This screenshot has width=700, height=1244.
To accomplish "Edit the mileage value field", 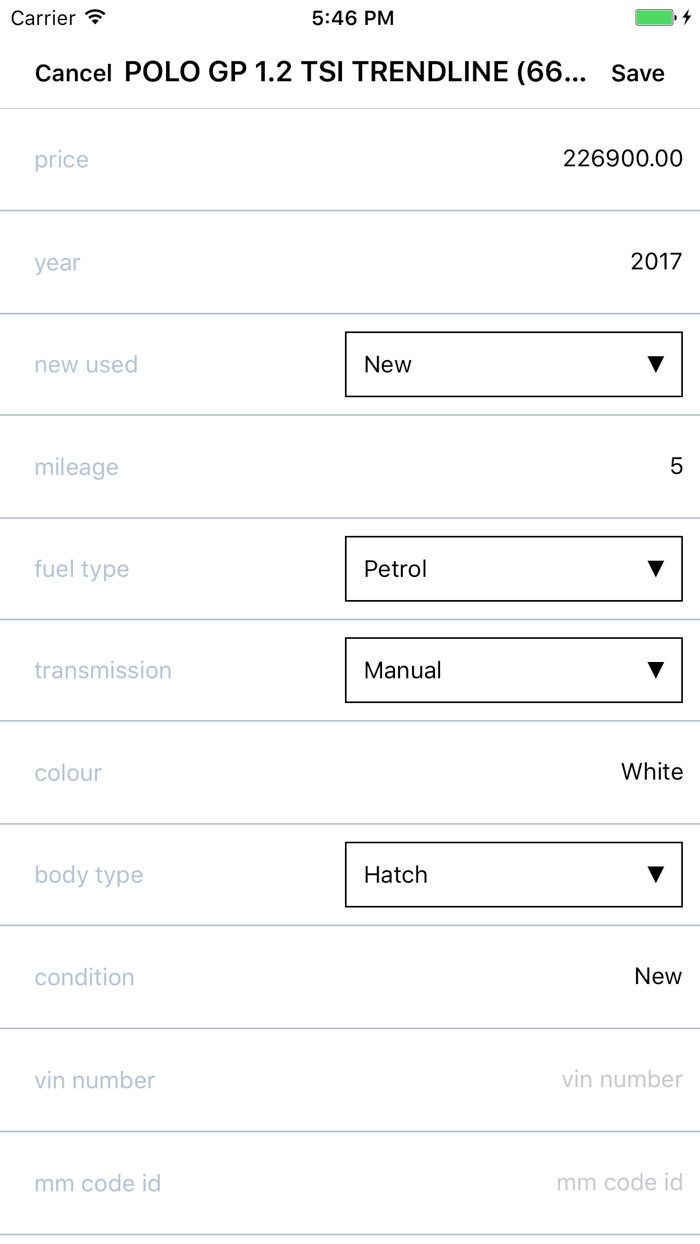I will point(676,467).
